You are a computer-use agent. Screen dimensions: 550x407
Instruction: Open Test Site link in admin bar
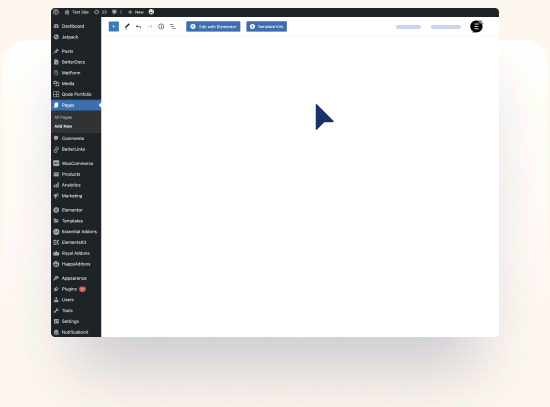pos(77,12)
